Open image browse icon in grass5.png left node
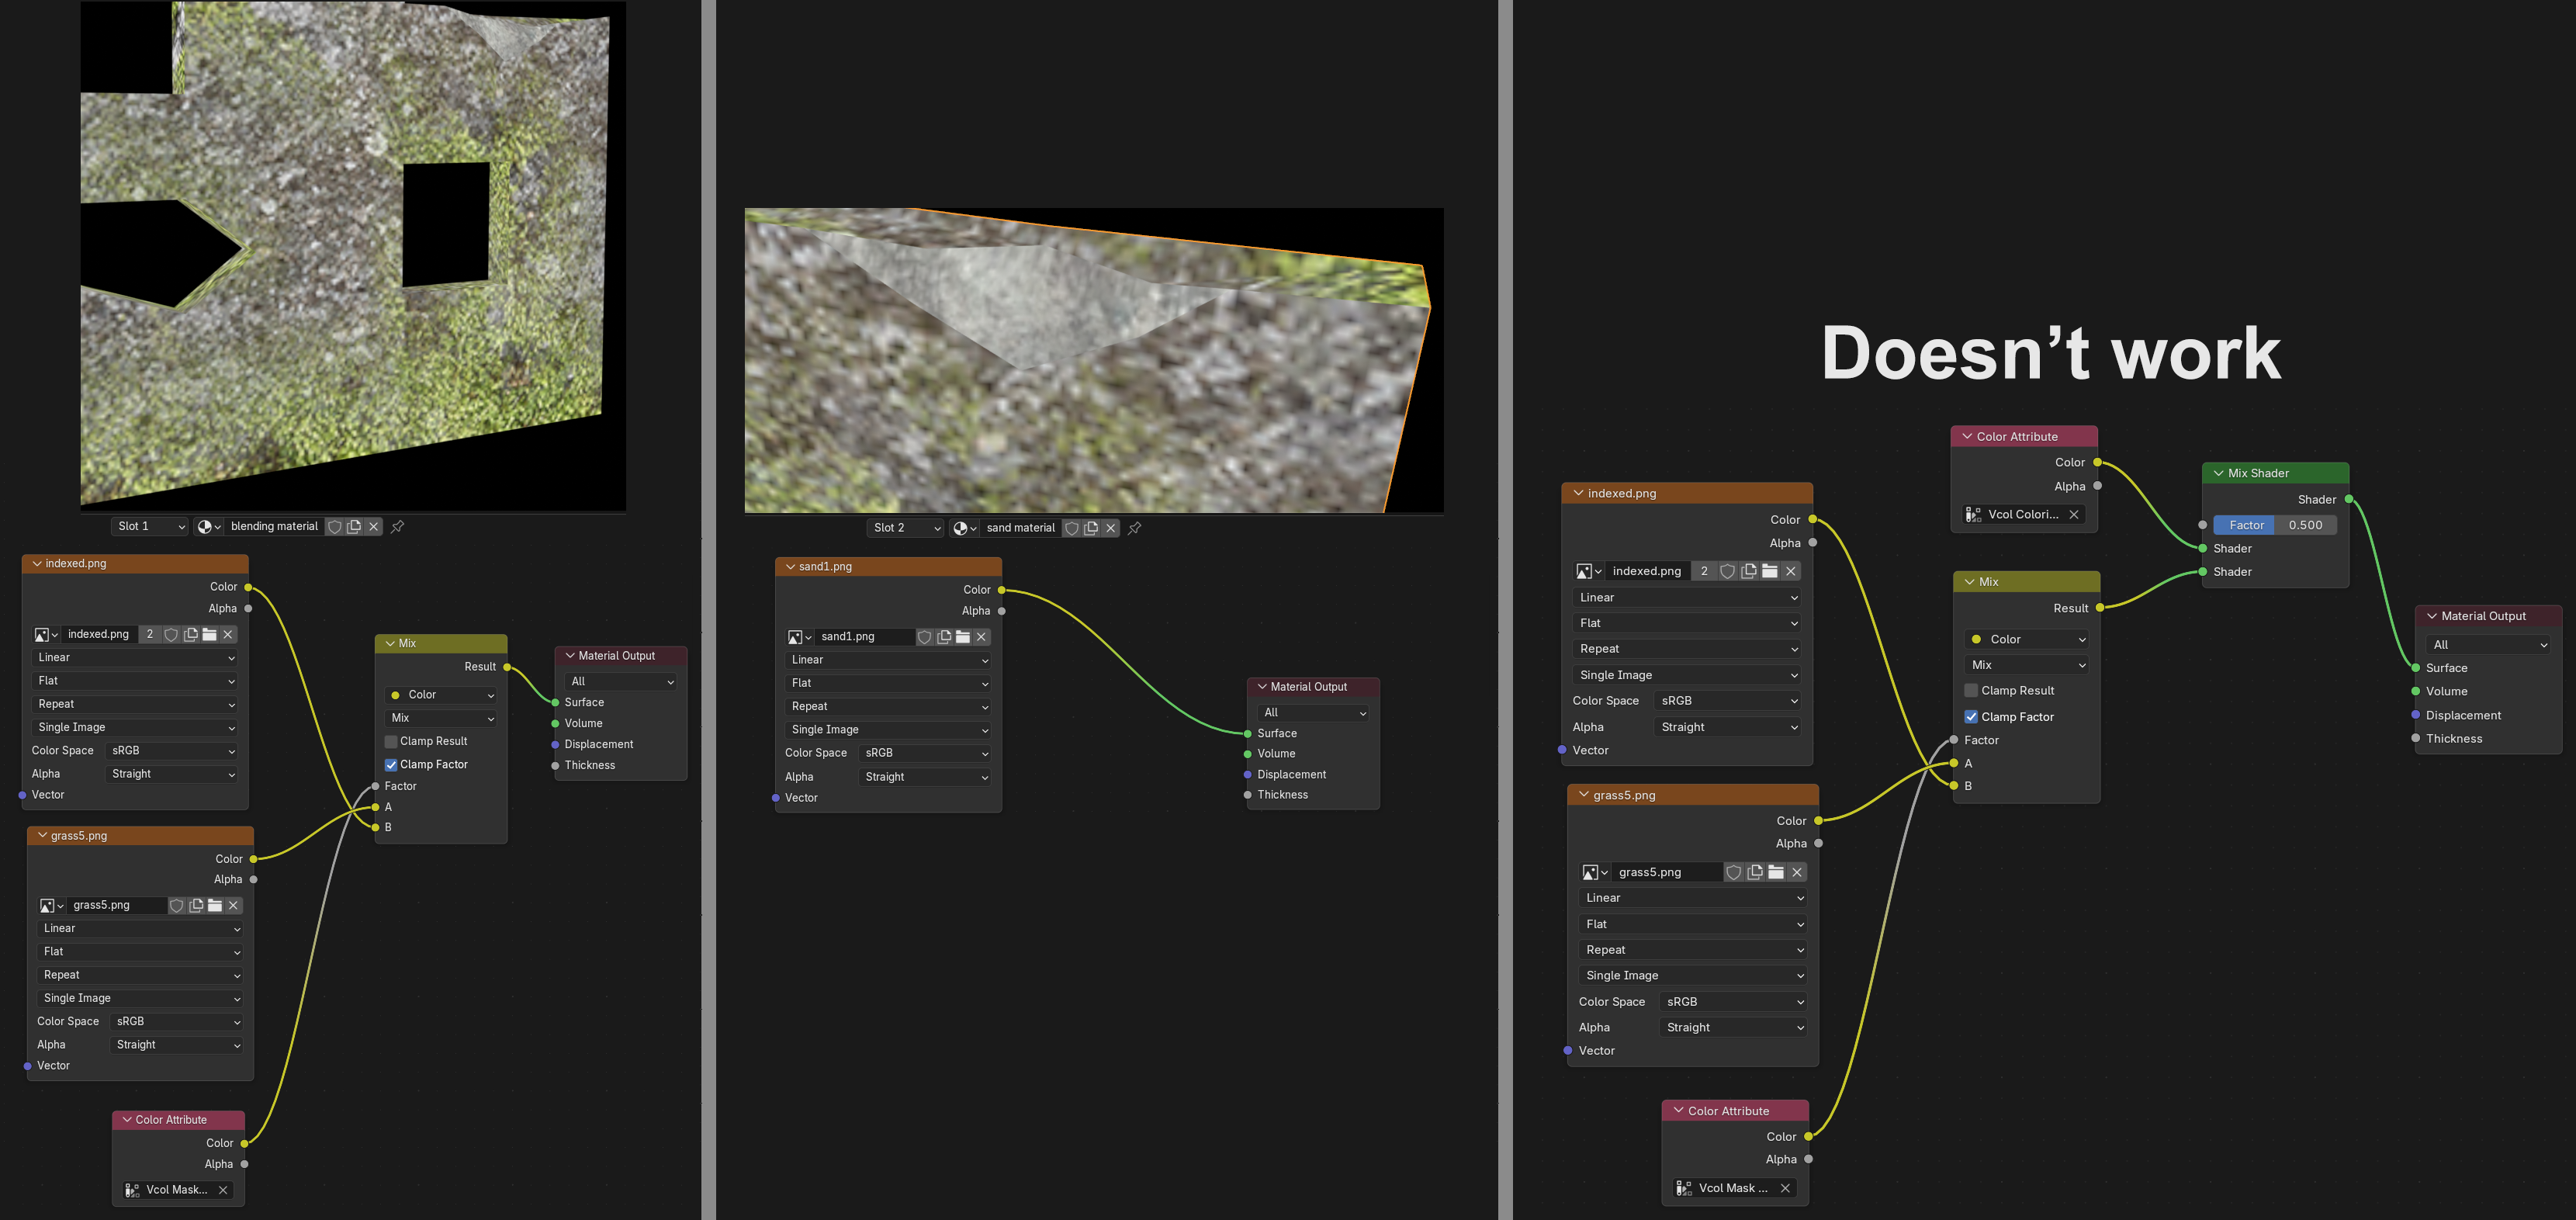Image resolution: width=2576 pixels, height=1220 pixels. (x=50, y=906)
